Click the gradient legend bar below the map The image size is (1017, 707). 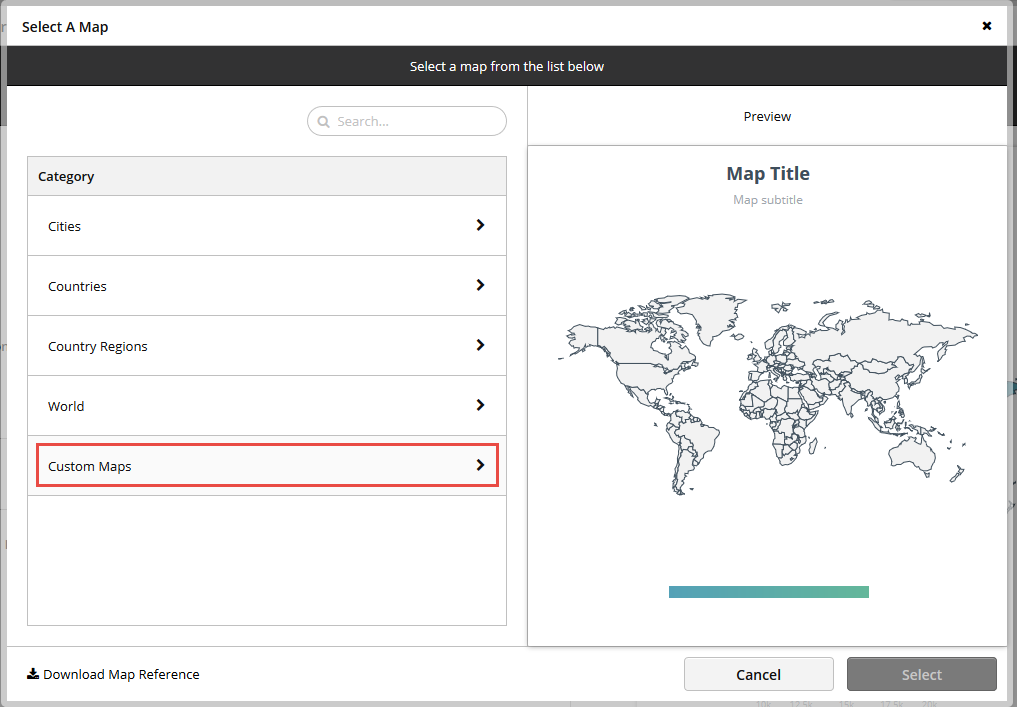tap(768, 591)
